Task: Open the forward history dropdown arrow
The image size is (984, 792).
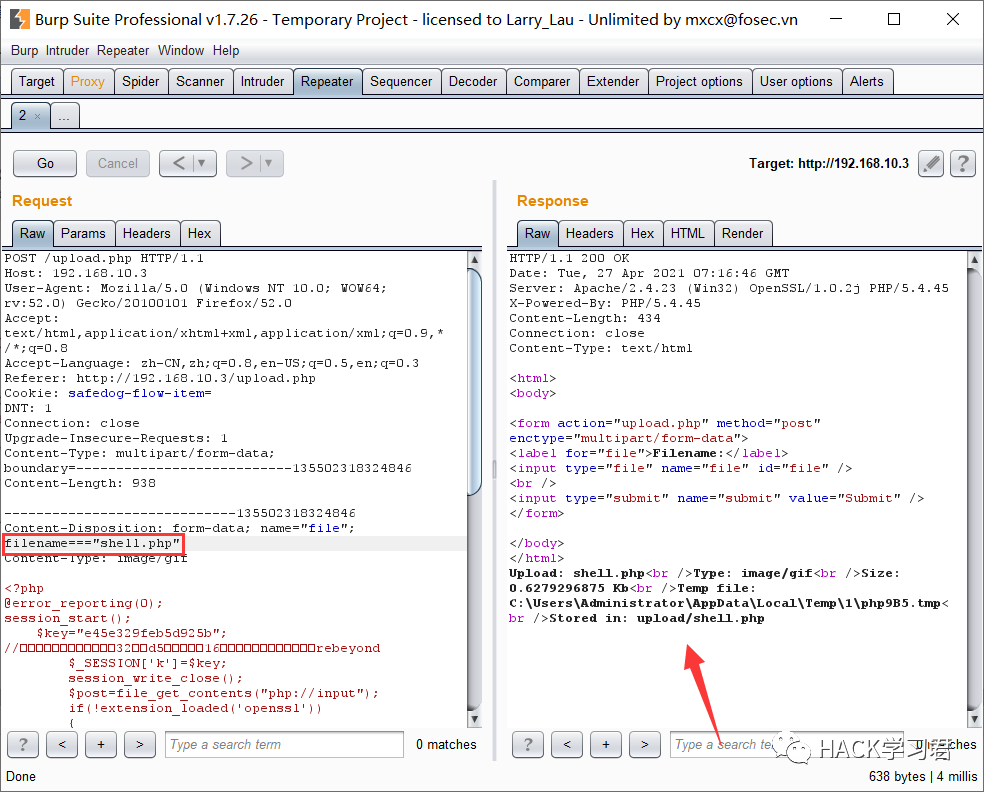Action: click(x=269, y=164)
